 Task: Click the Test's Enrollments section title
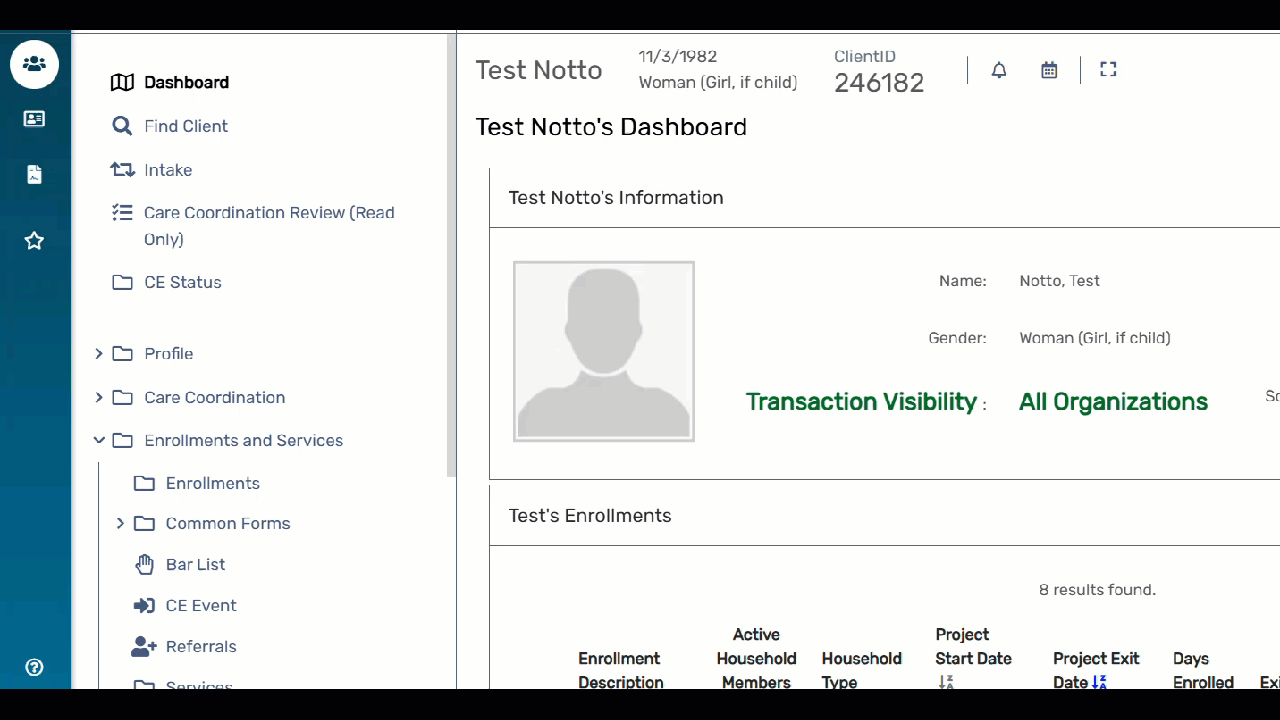(x=590, y=516)
